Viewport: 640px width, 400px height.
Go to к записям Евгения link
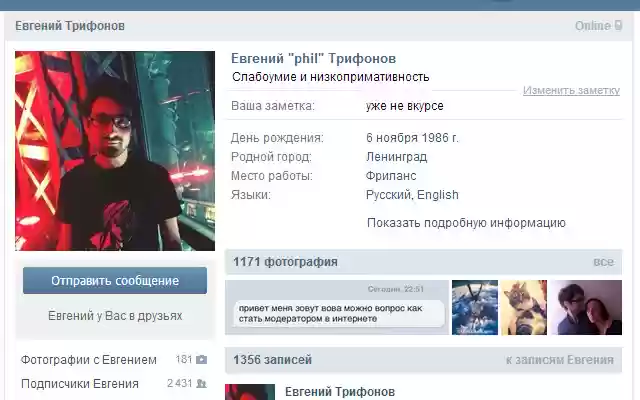pos(560,360)
